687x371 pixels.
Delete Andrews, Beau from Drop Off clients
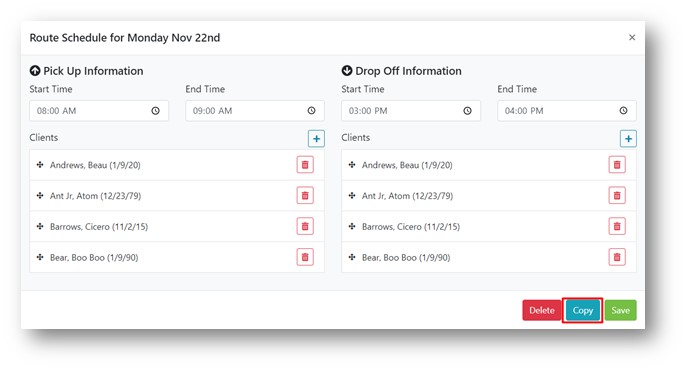617,165
